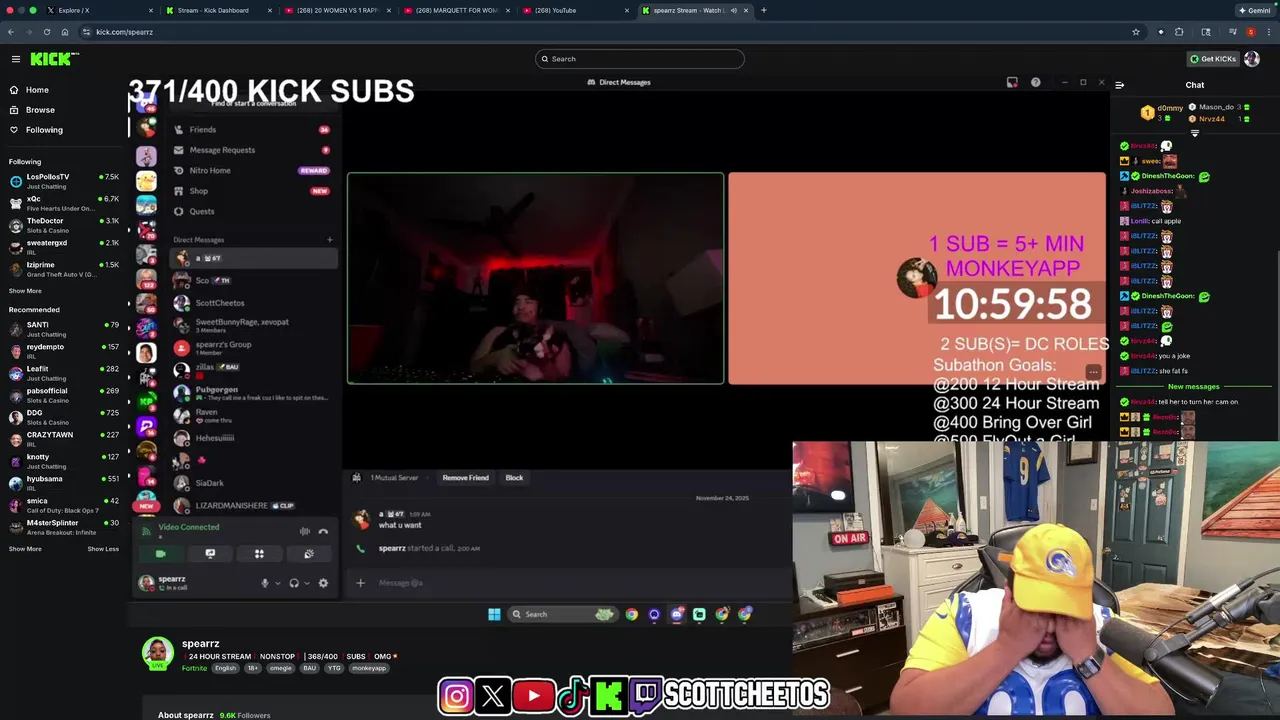
Task: Click Block button in Discord
Action: (x=514, y=478)
